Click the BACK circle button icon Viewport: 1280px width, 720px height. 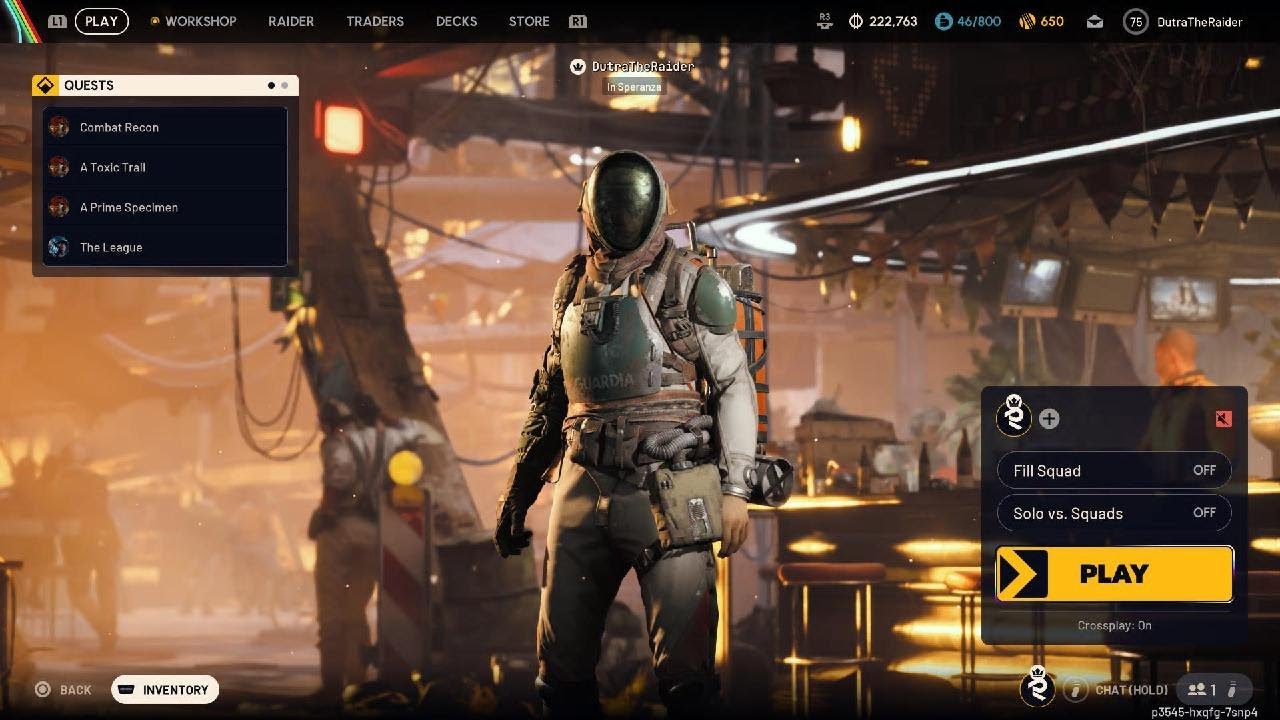tap(43, 690)
